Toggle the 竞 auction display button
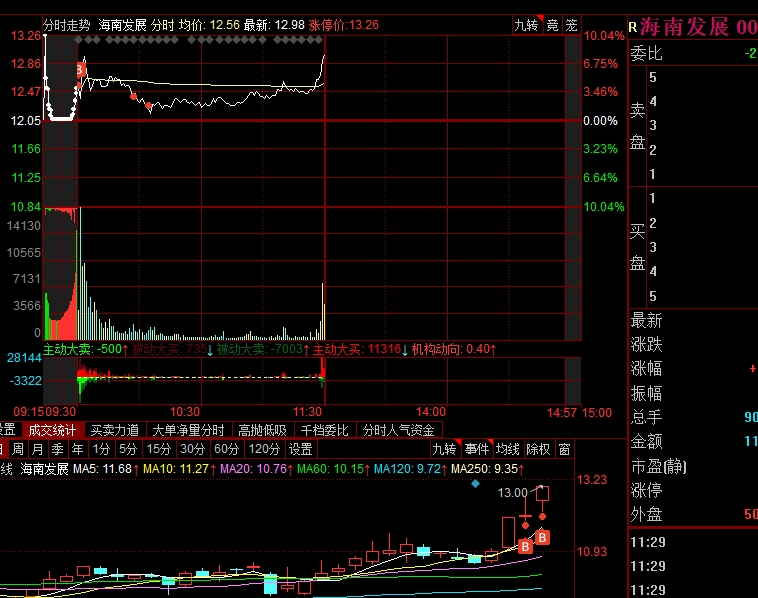 553,25
